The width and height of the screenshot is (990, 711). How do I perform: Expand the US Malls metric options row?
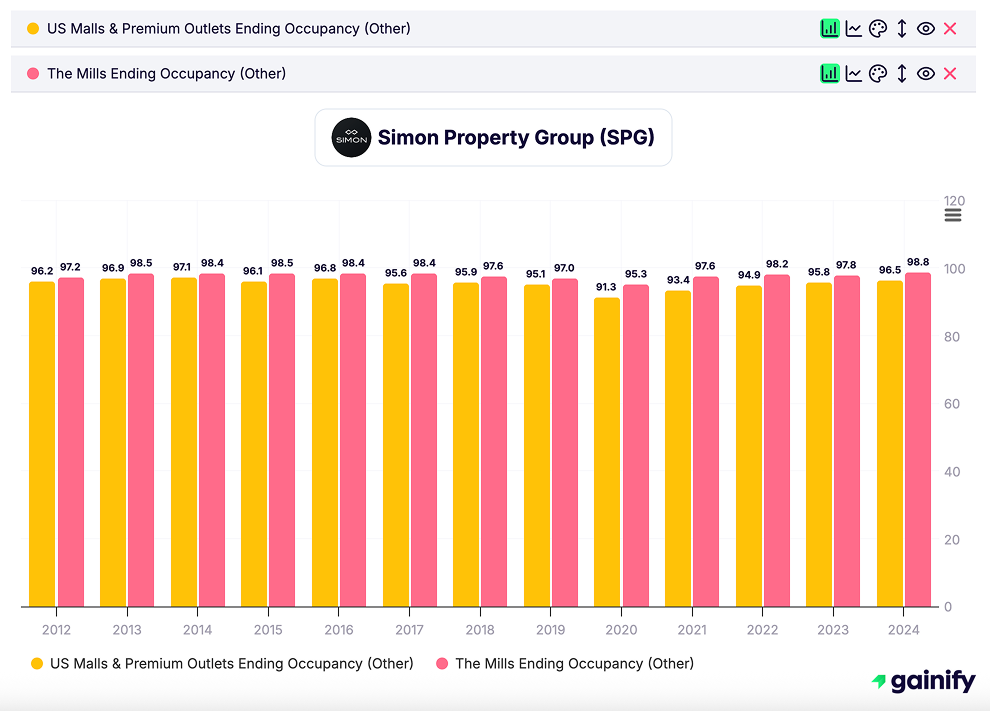[x=400, y=28]
